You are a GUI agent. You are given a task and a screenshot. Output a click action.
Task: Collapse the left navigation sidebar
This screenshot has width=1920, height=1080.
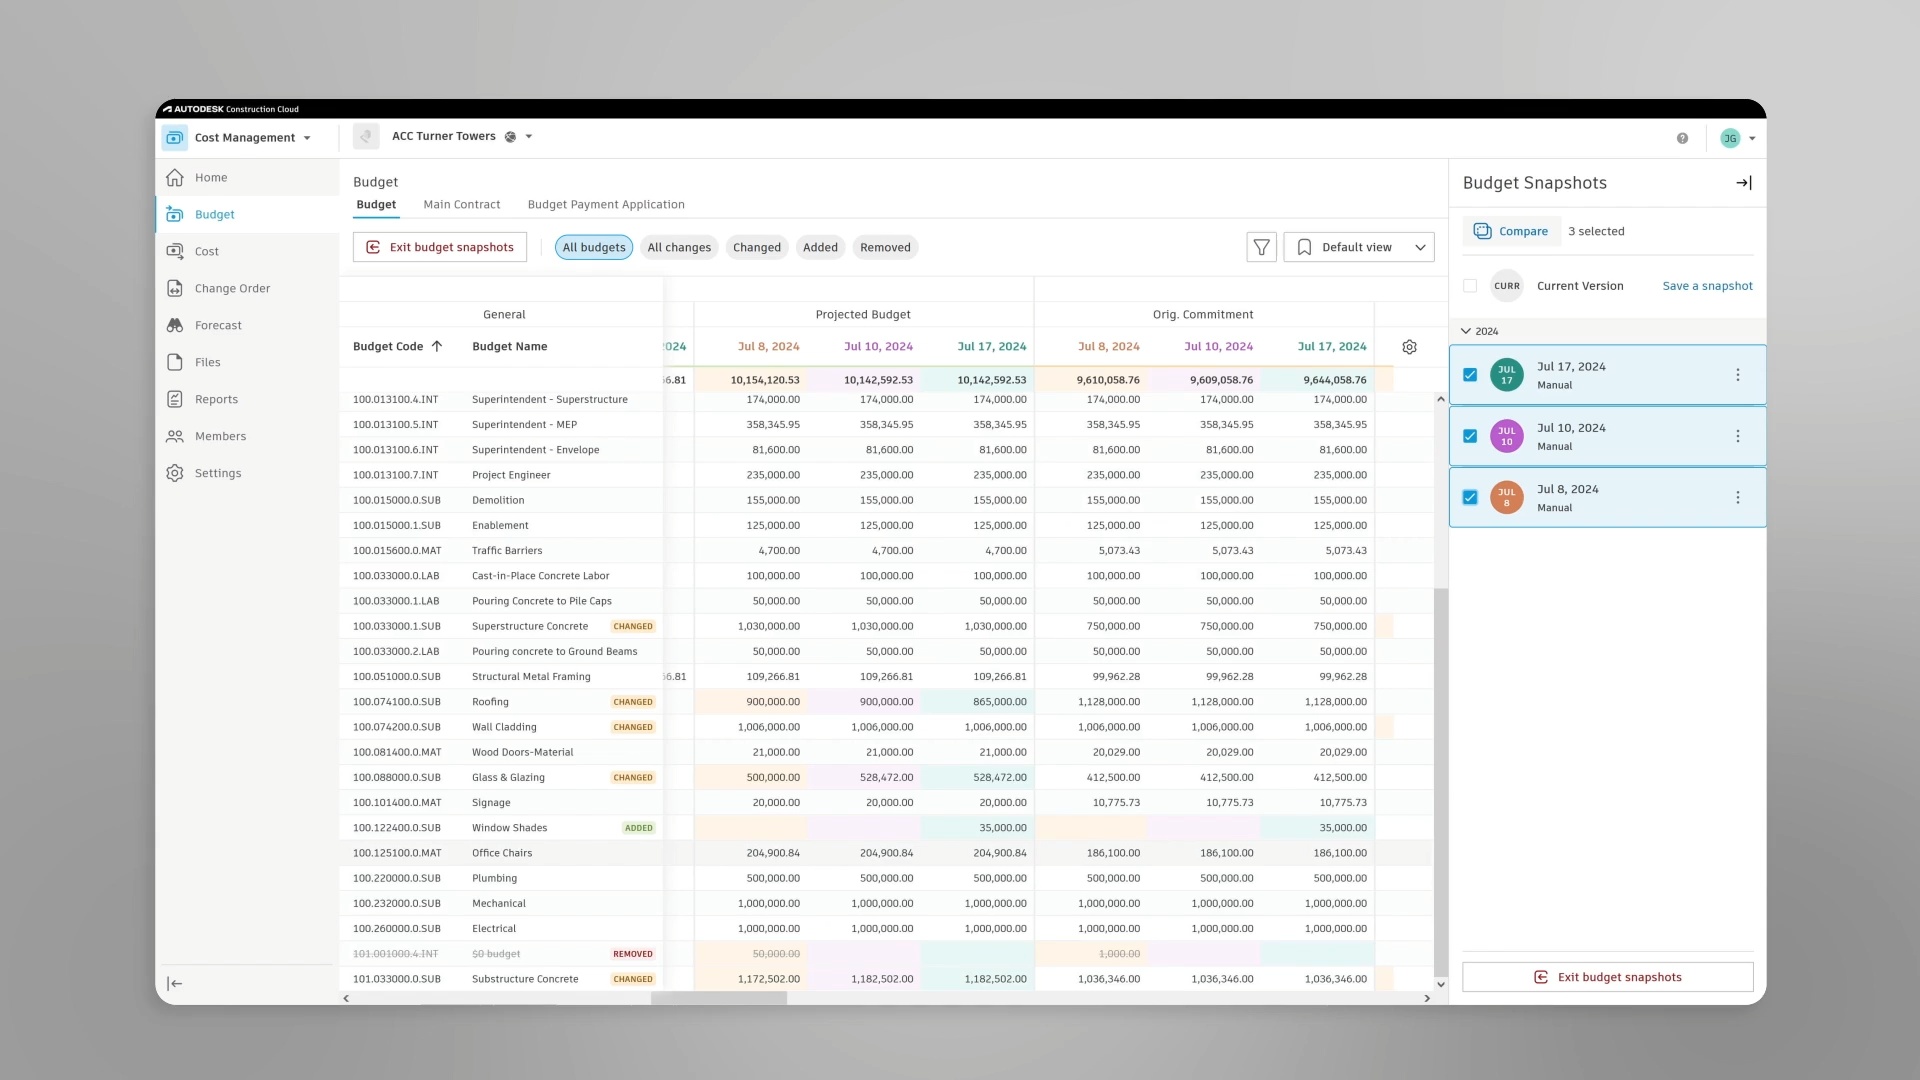(175, 984)
